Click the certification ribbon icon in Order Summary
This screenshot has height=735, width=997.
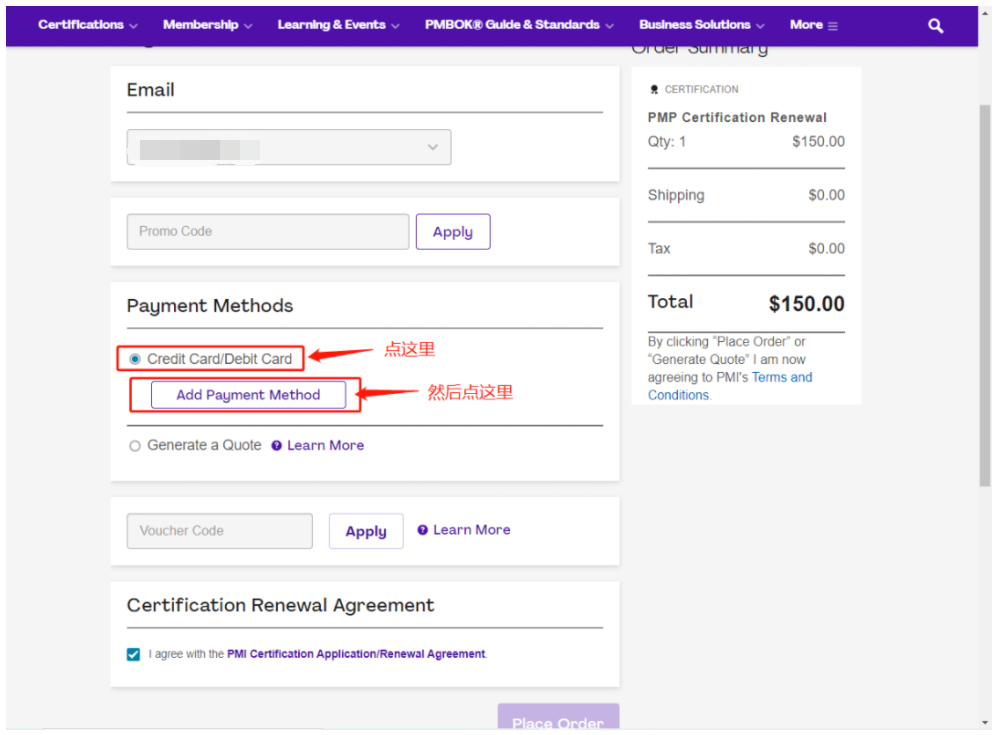[x=654, y=90]
